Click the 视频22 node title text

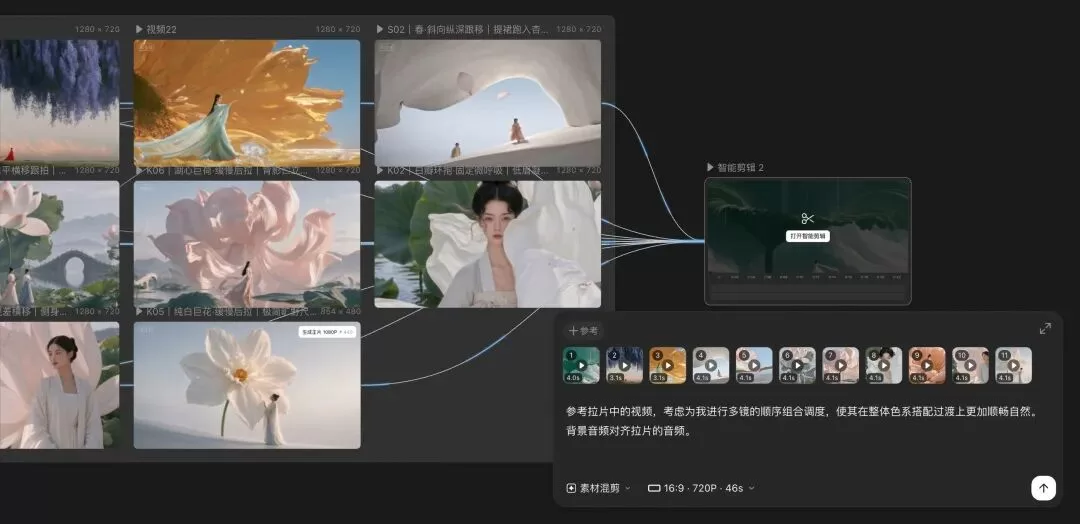[161, 30]
